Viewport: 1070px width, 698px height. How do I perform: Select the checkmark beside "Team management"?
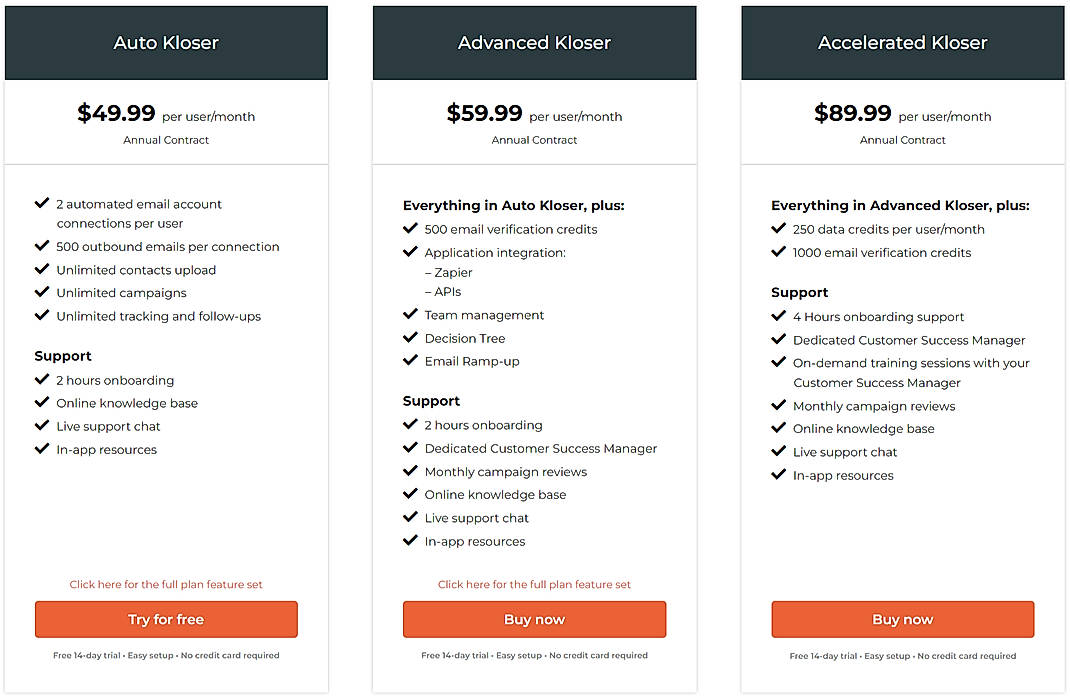point(410,314)
